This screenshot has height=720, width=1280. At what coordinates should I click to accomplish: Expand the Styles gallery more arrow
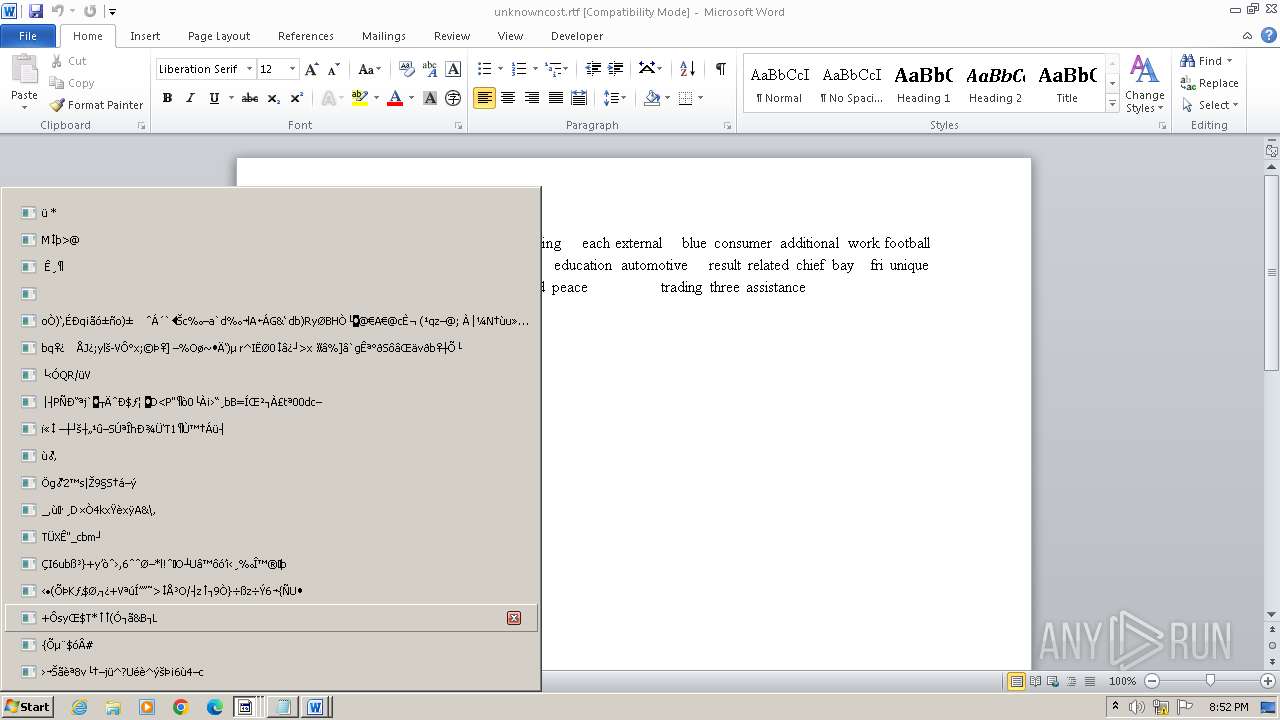(x=1112, y=104)
